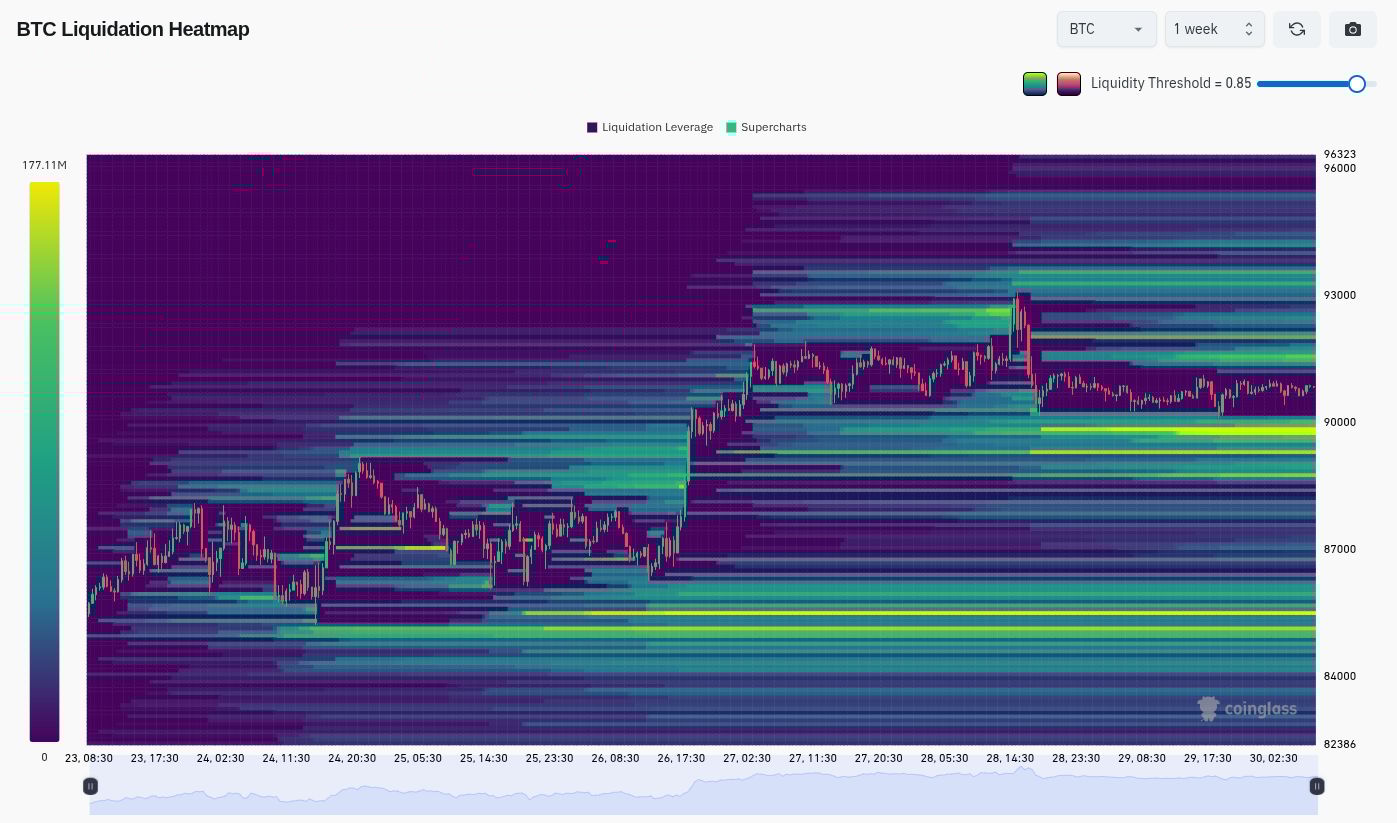Click the Liquidity Threshold = 0.85 label
1397x823 pixels.
point(1170,84)
